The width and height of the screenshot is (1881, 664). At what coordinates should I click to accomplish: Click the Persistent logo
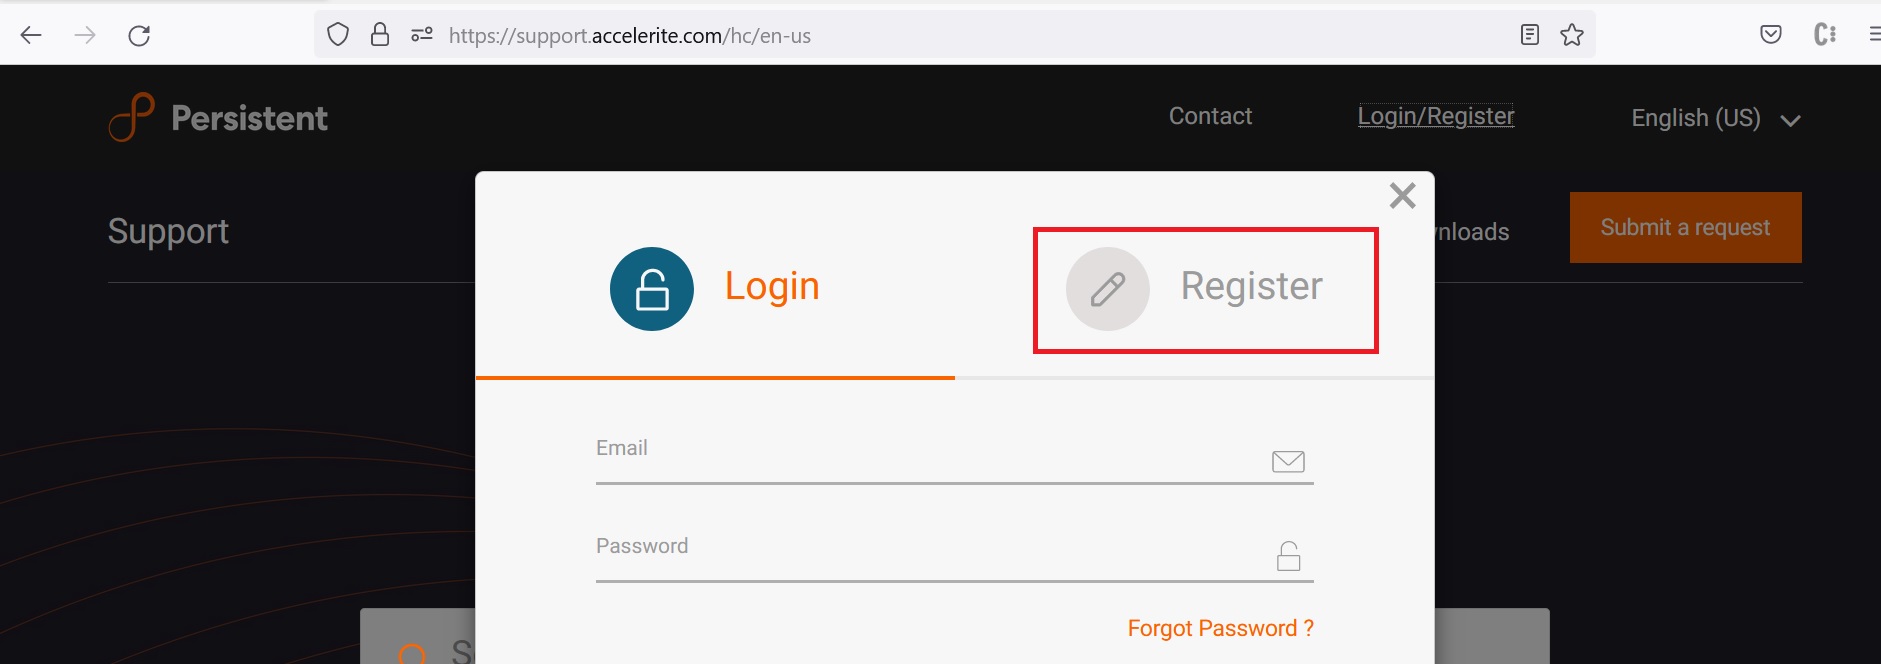[218, 117]
